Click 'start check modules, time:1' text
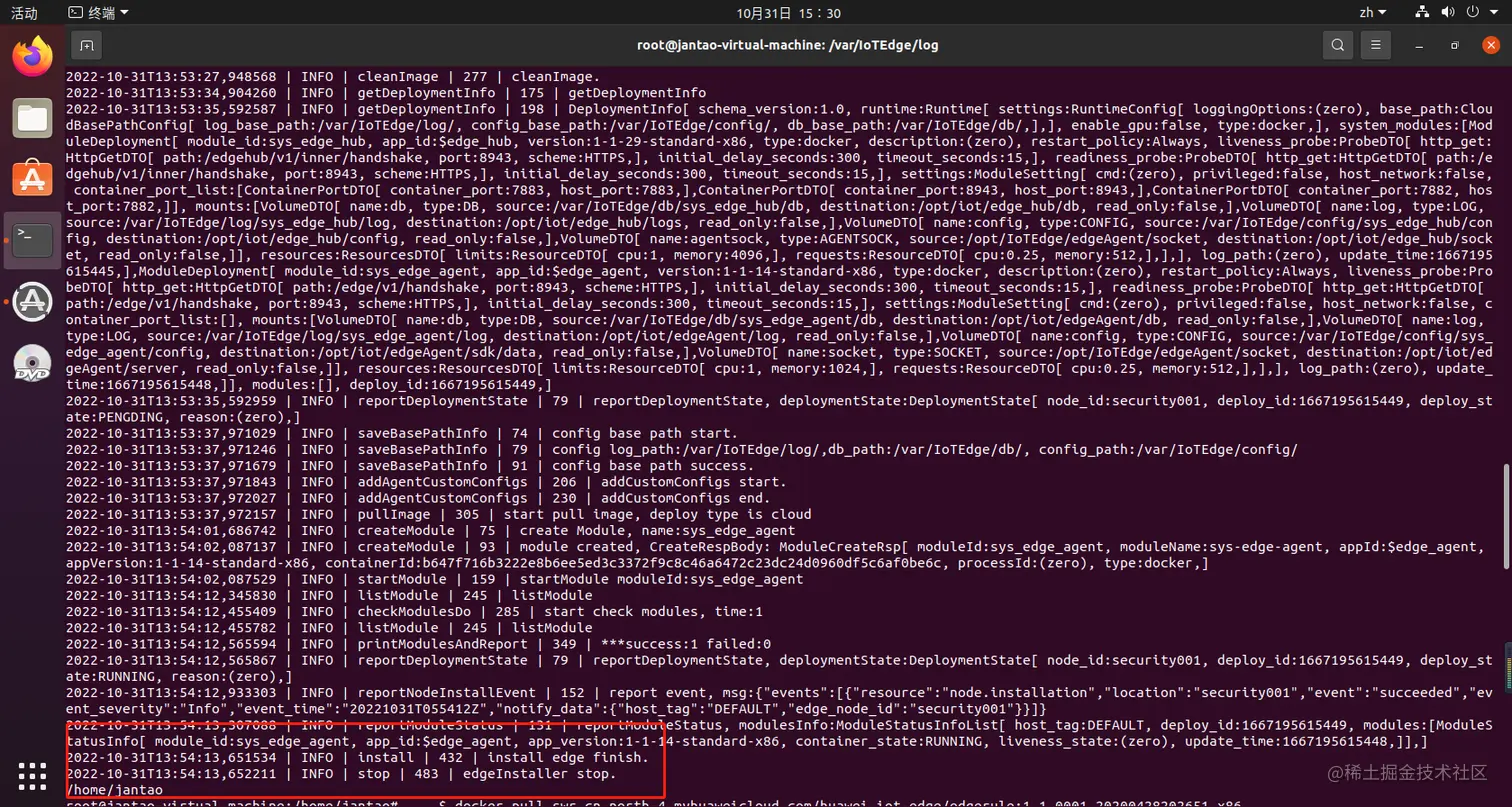The height and width of the screenshot is (807, 1512). pyautogui.click(x=652, y=611)
